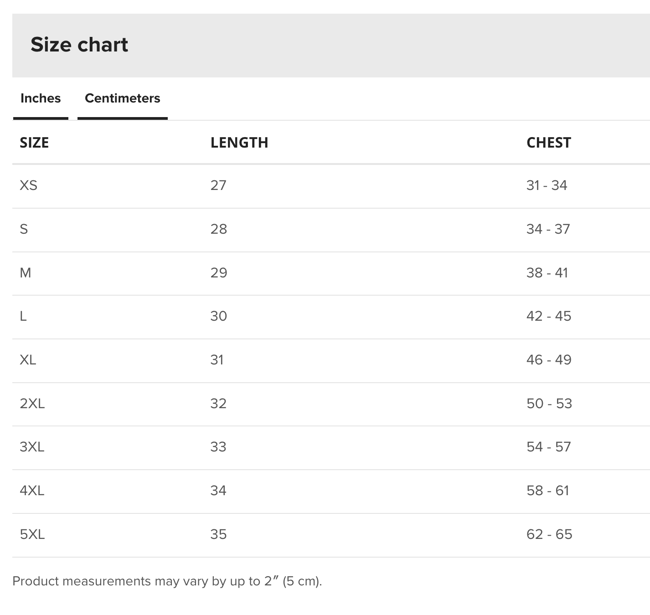The width and height of the screenshot is (650, 615).
Task: Click the SIZE column header
Action: 34,142
